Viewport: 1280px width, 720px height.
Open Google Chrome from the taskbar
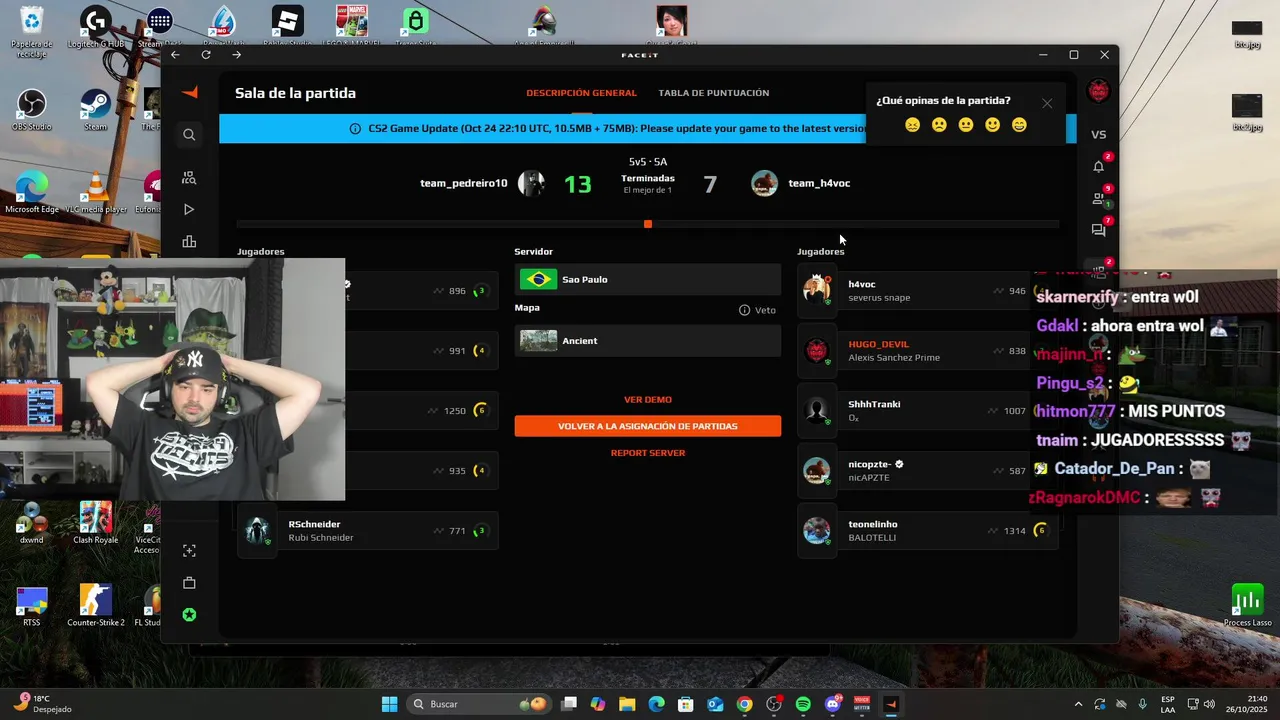744,704
